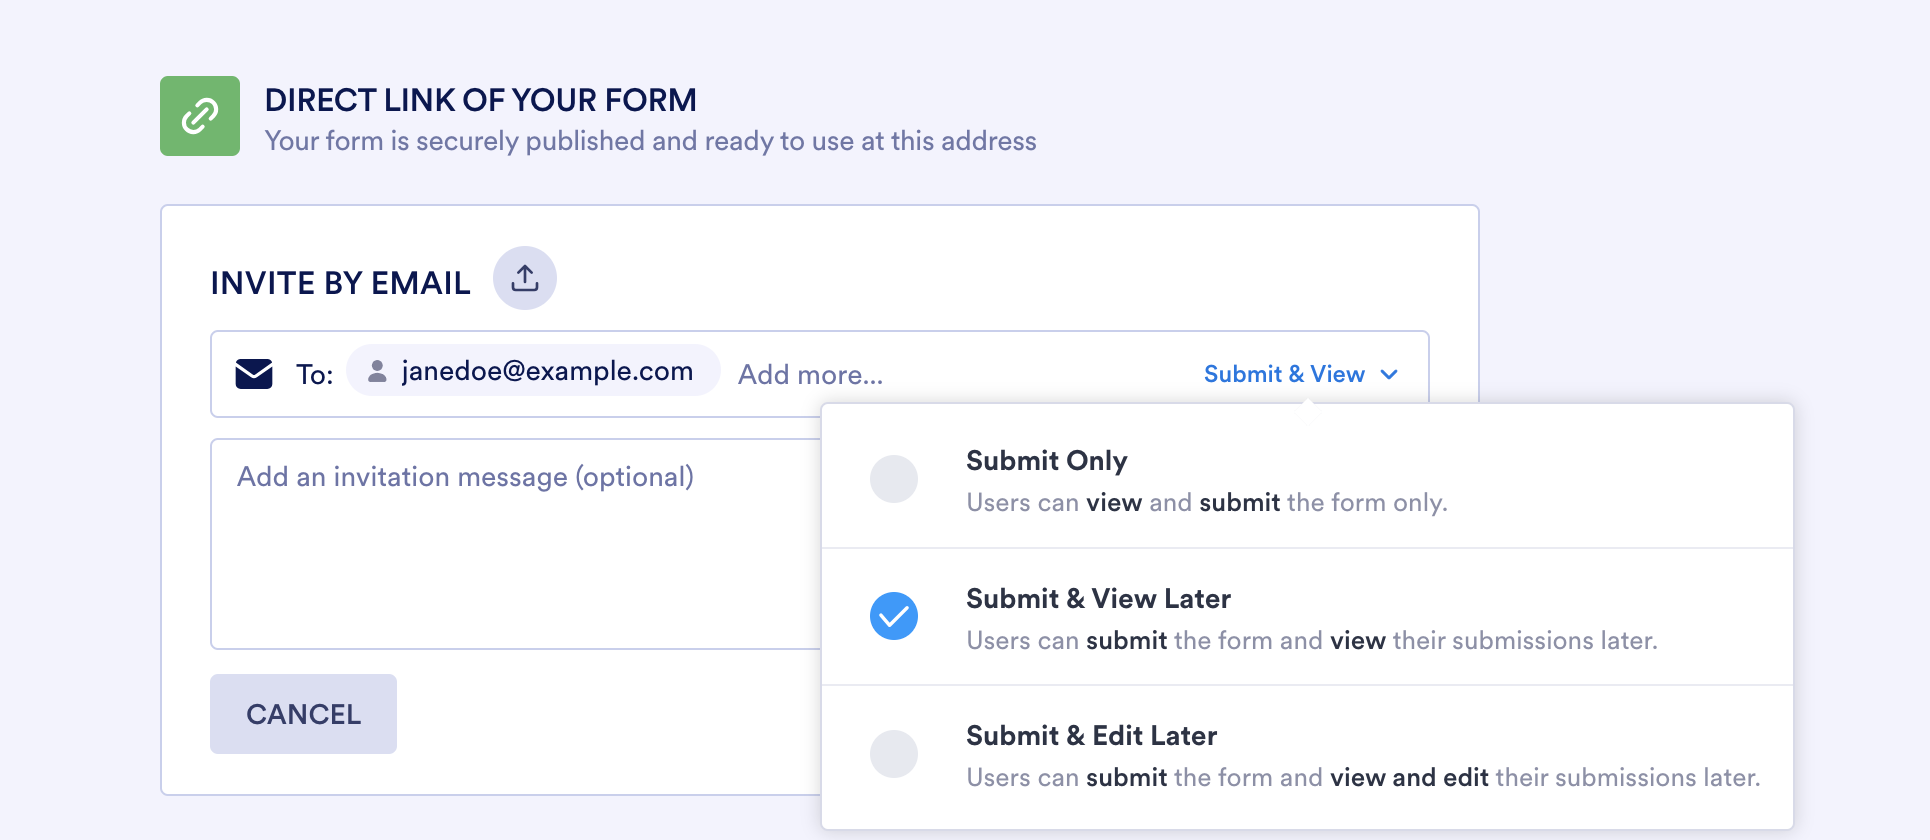The height and width of the screenshot is (840, 1930).
Task: Pick the Submit & Edit Later option title
Action: 1091,736
